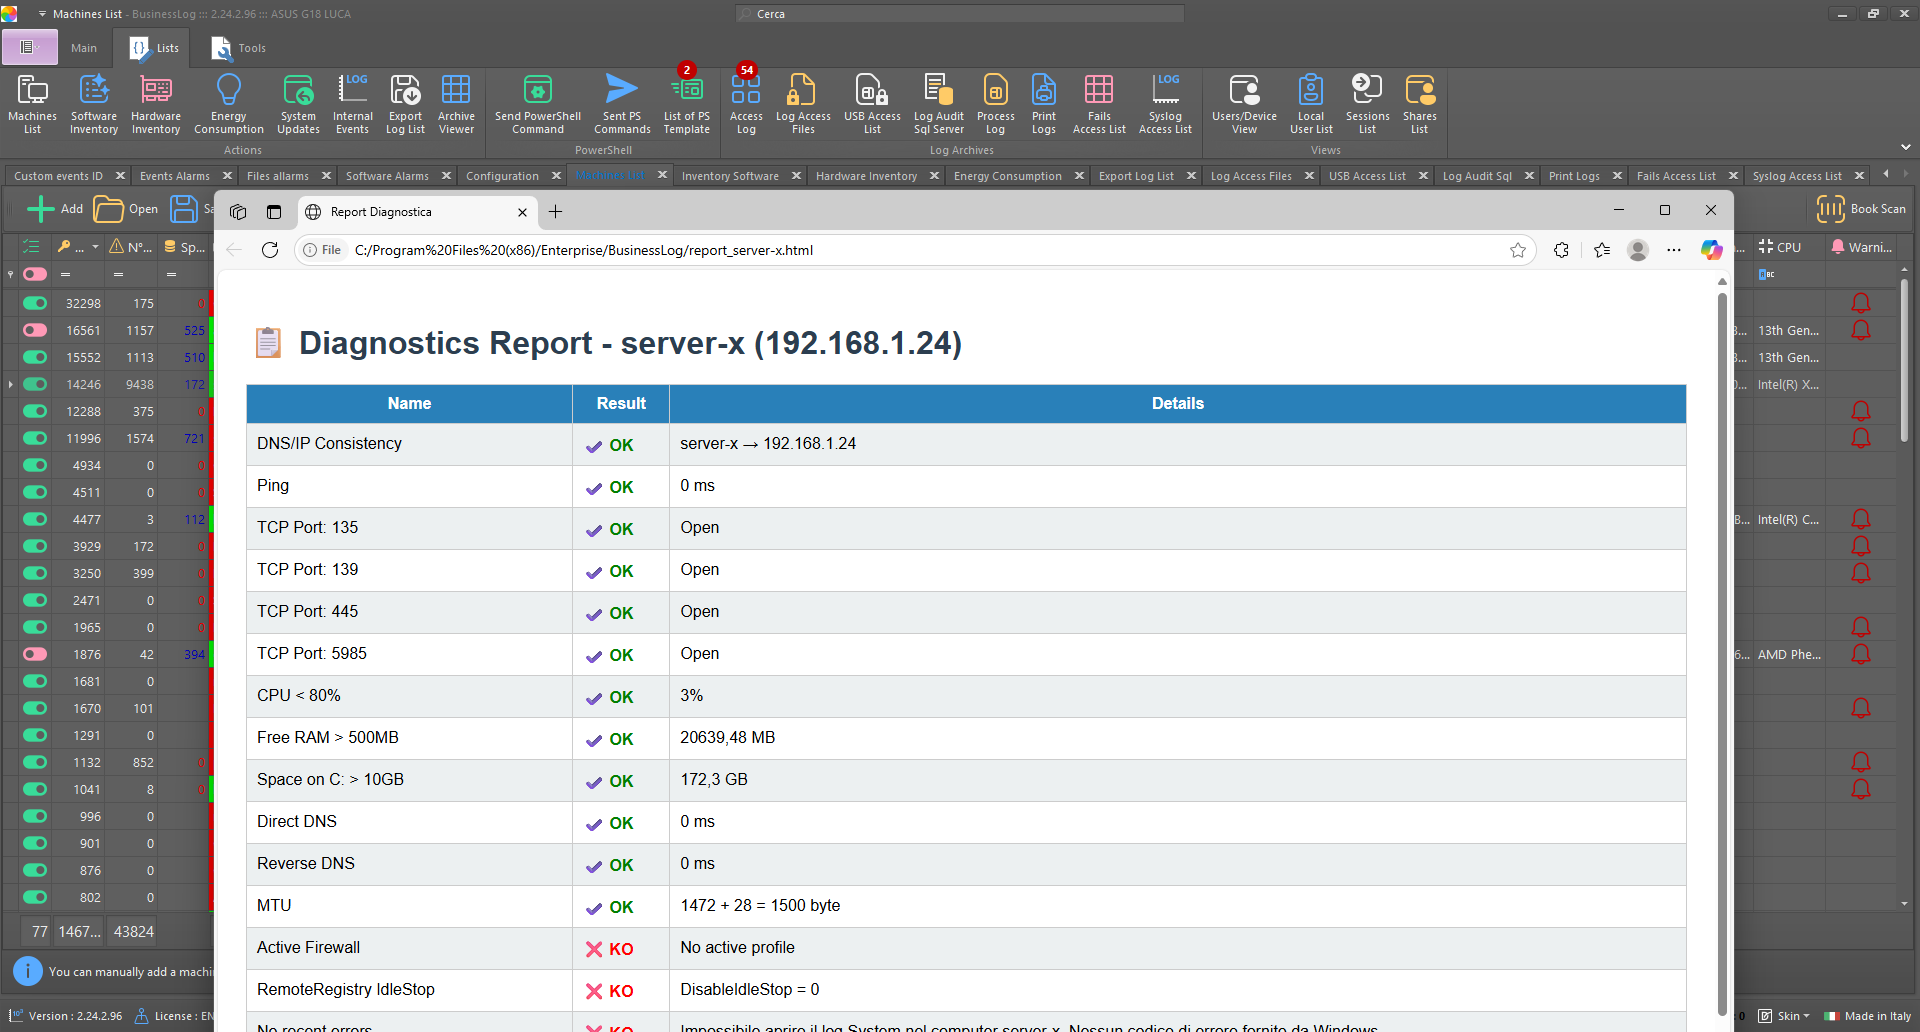
Task: Switch to Main ribbon tab
Action: point(84,48)
